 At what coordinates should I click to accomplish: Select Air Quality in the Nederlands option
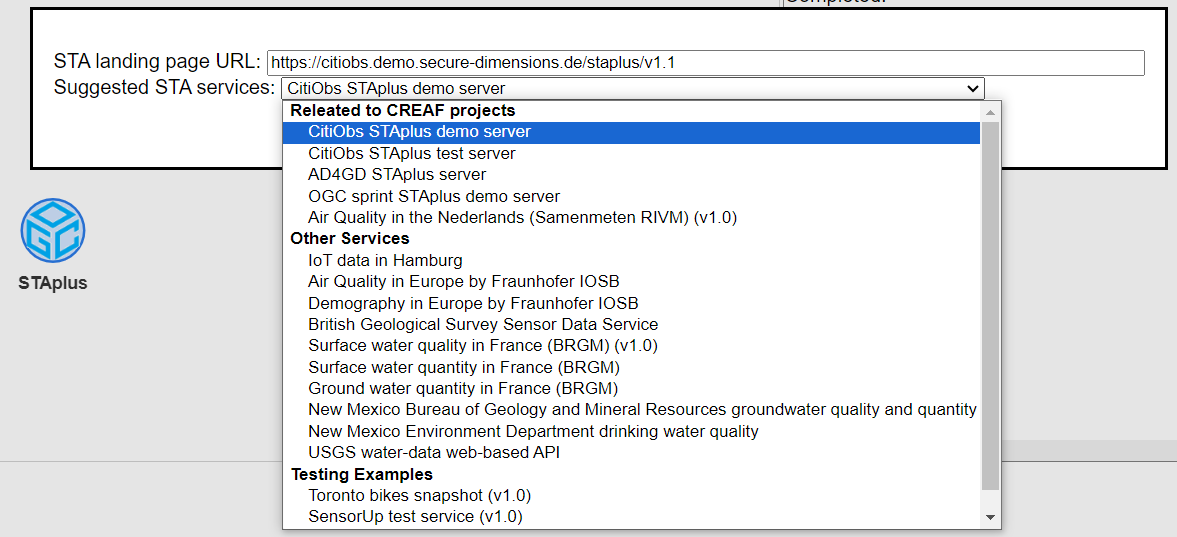pyautogui.click(x=631, y=219)
